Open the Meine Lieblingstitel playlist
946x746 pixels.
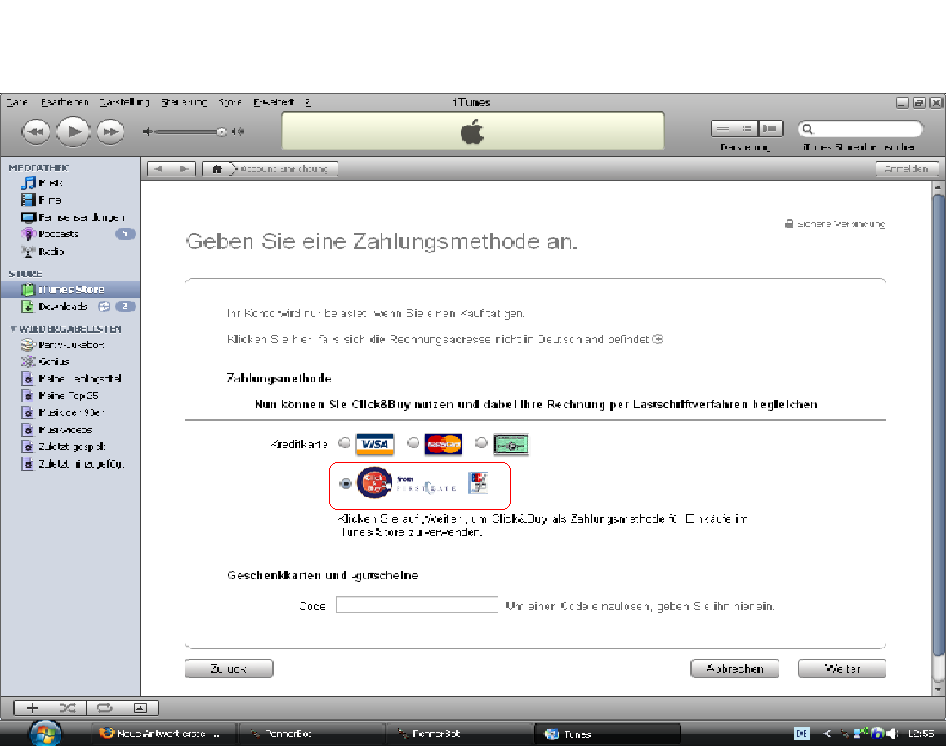click(70, 378)
